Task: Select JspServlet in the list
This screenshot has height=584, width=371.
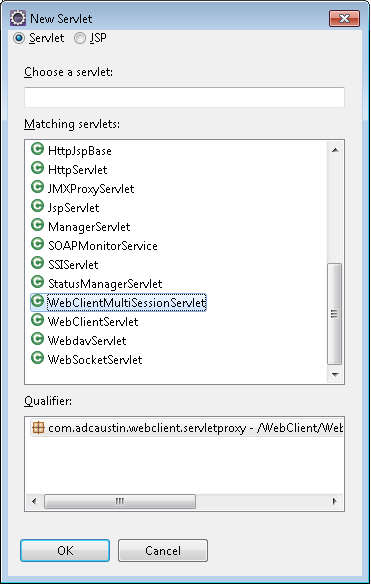Action: coord(74,208)
